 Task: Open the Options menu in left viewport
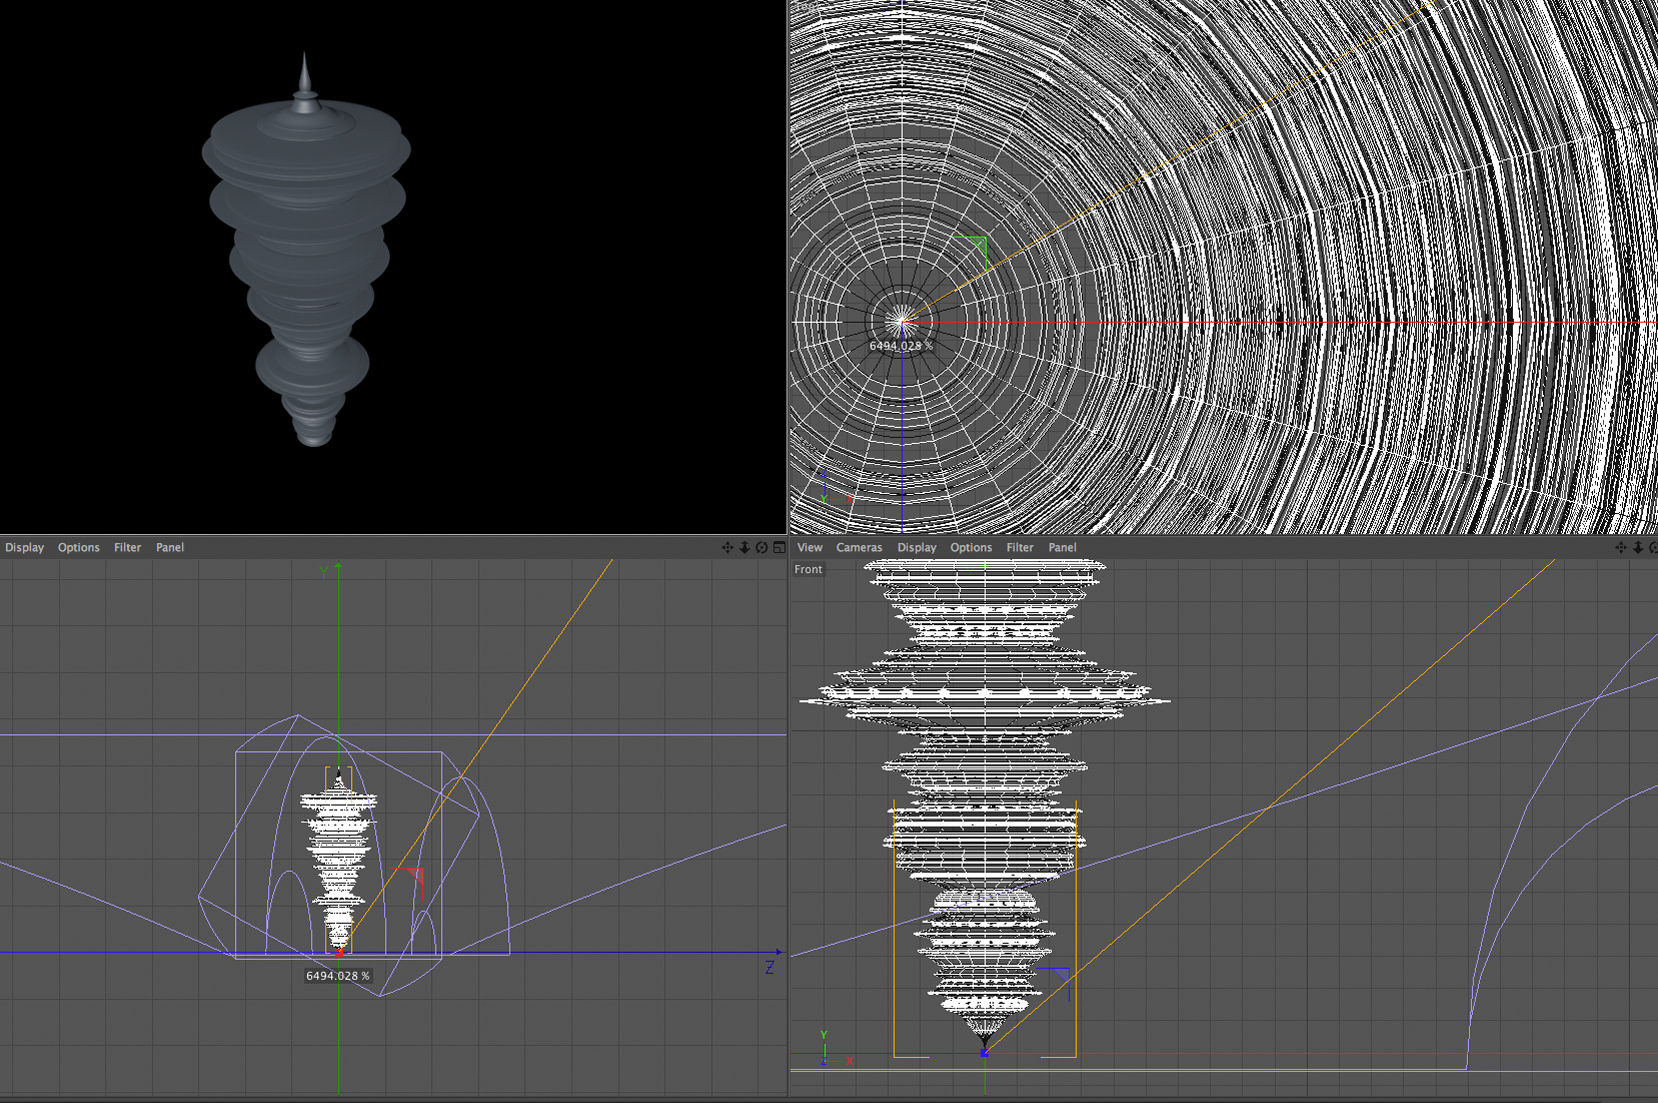(78, 547)
